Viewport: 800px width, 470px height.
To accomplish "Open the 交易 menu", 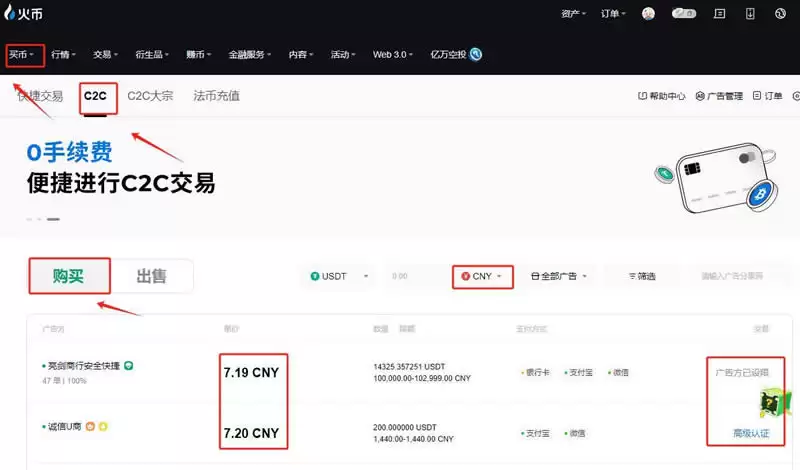I will point(105,54).
